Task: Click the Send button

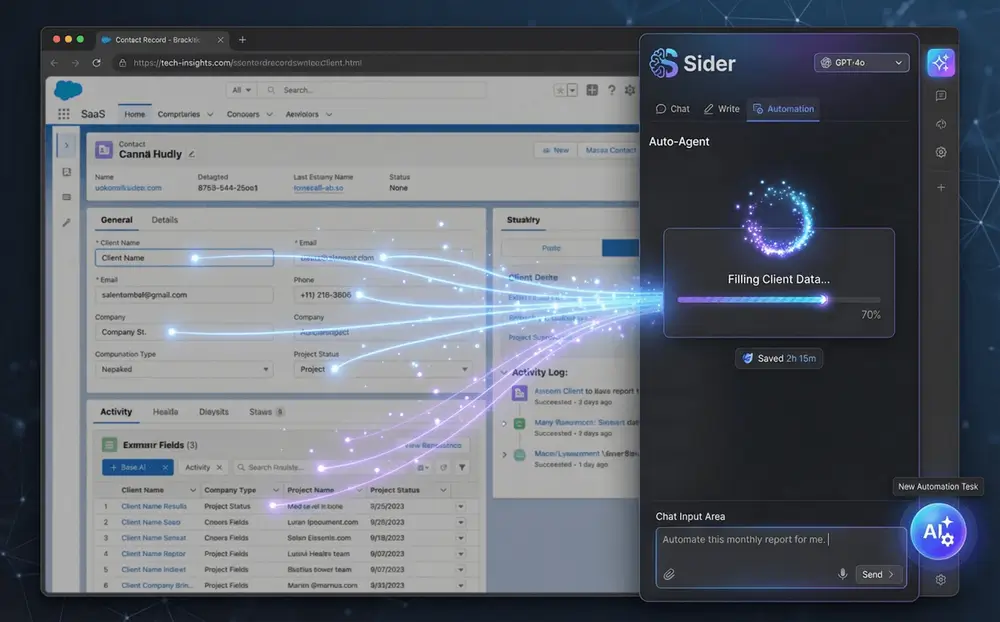Action: click(878, 574)
